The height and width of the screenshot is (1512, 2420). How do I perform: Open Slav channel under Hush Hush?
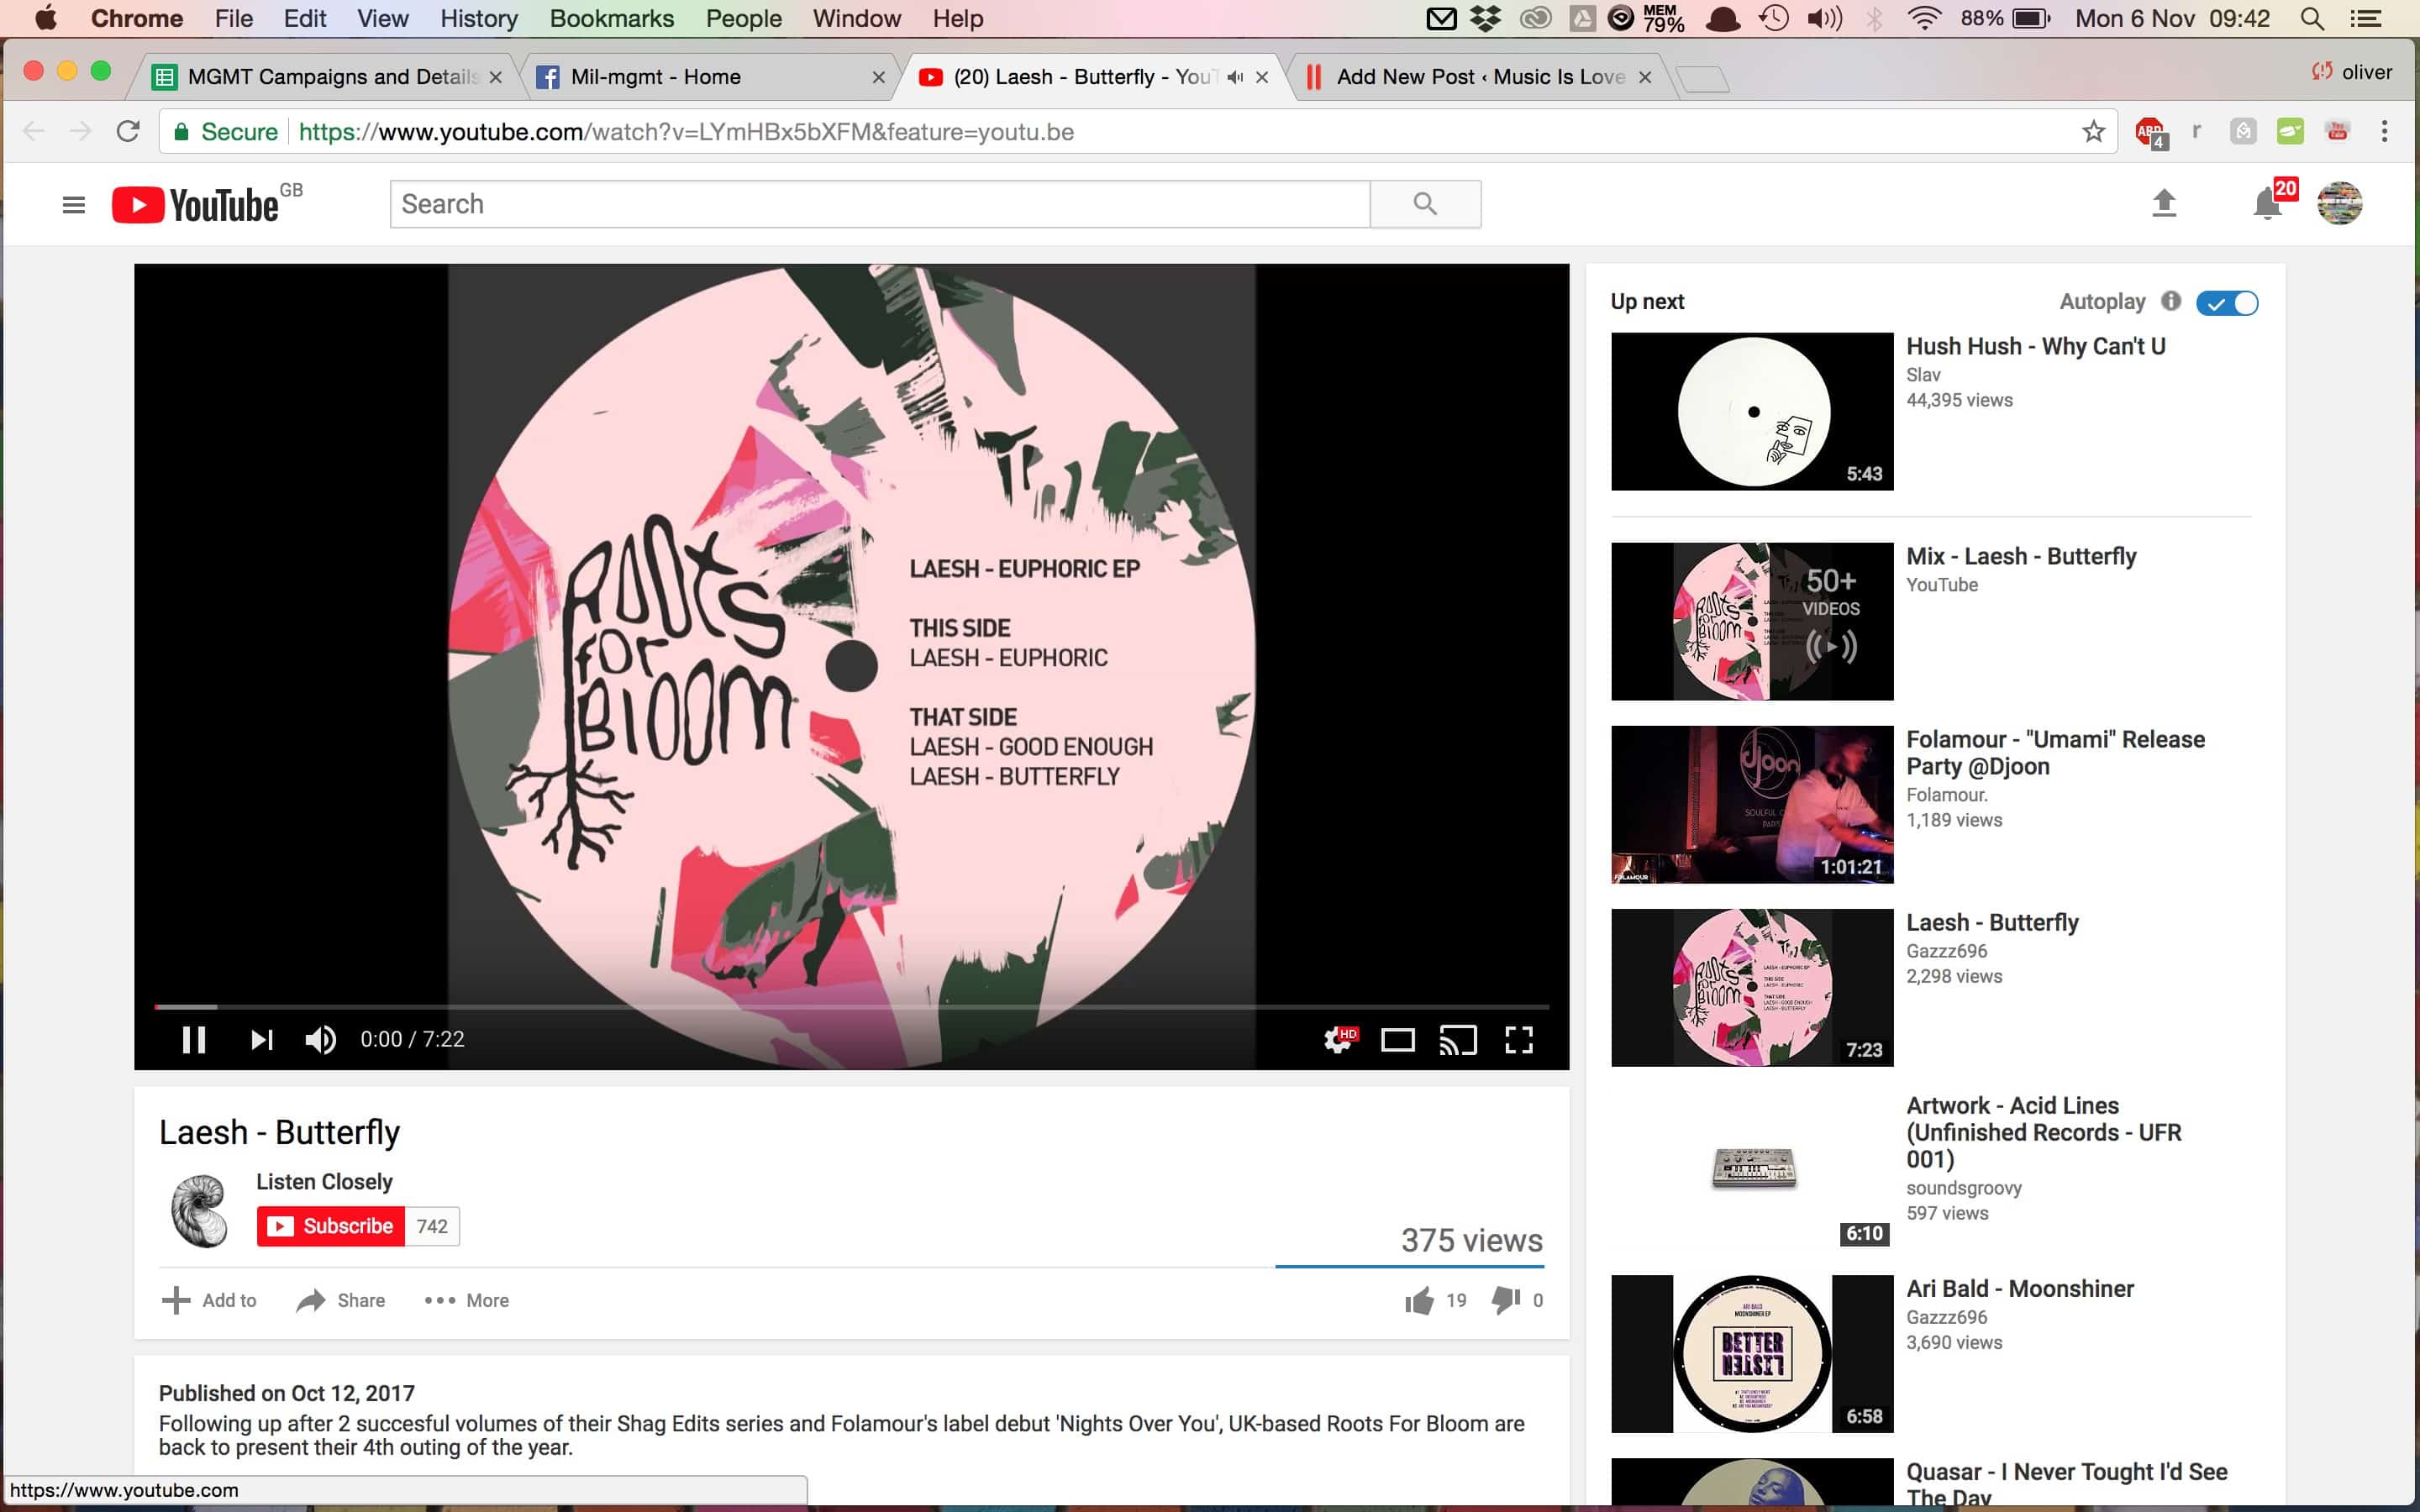pos(1923,375)
